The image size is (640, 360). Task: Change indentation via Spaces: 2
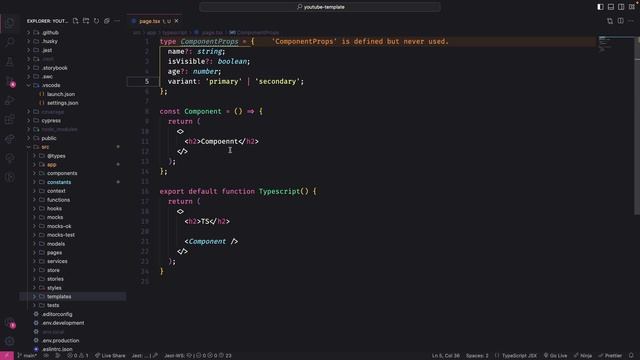click(477, 356)
